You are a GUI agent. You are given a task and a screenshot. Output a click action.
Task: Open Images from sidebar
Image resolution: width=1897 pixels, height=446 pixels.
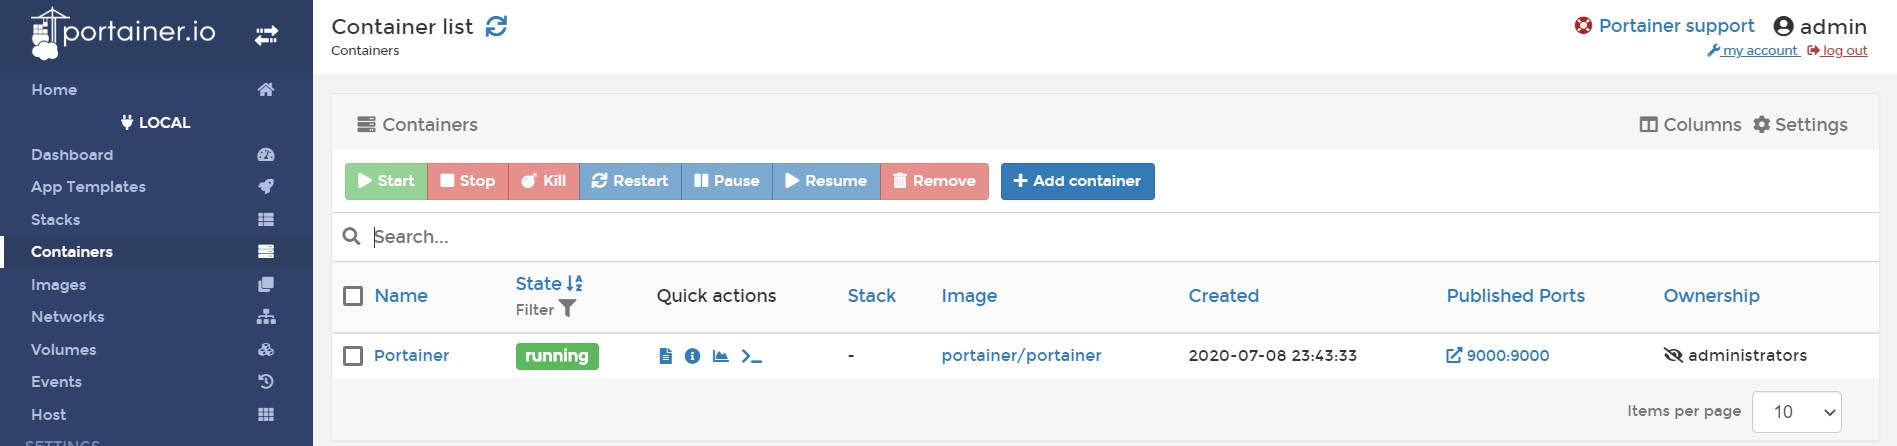(58, 285)
